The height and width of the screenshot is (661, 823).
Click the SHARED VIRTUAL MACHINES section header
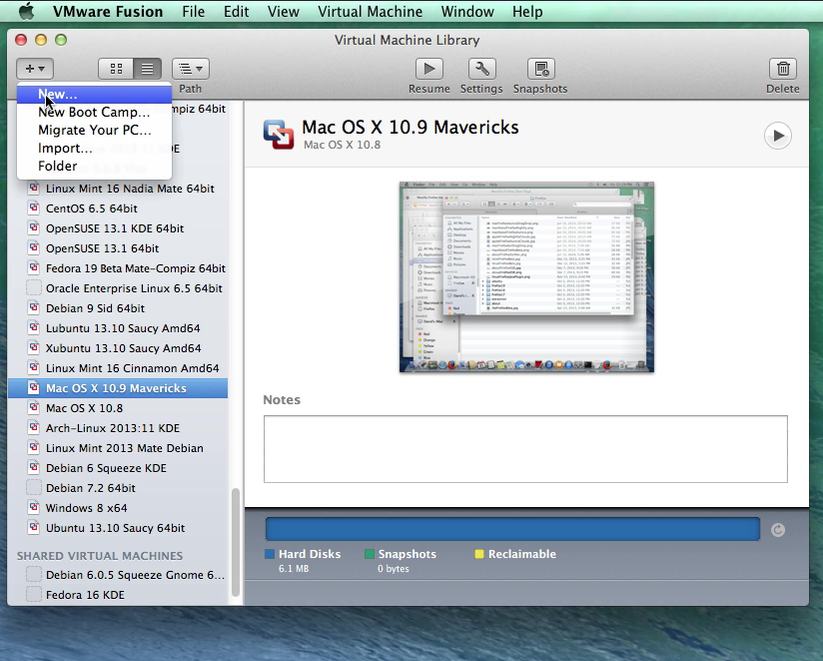(x=100, y=555)
